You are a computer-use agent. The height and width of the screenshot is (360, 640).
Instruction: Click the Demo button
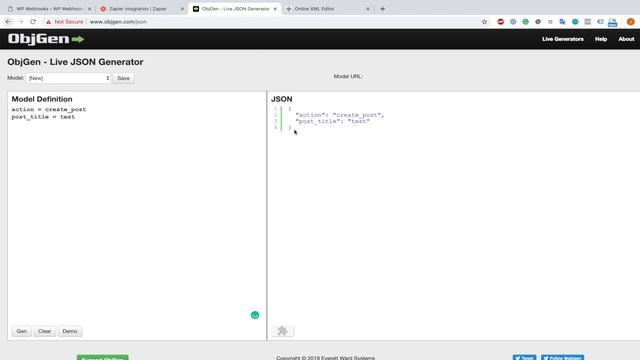click(x=70, y=331)
